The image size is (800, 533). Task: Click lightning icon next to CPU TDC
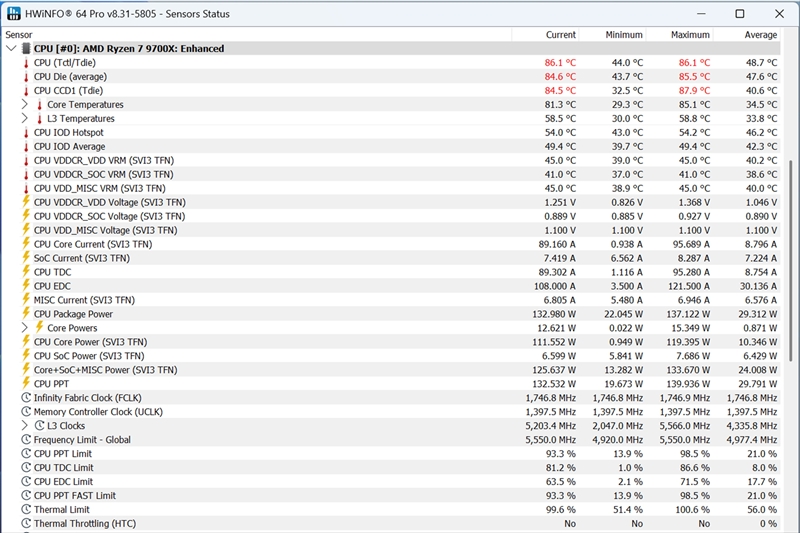(26, 272)
